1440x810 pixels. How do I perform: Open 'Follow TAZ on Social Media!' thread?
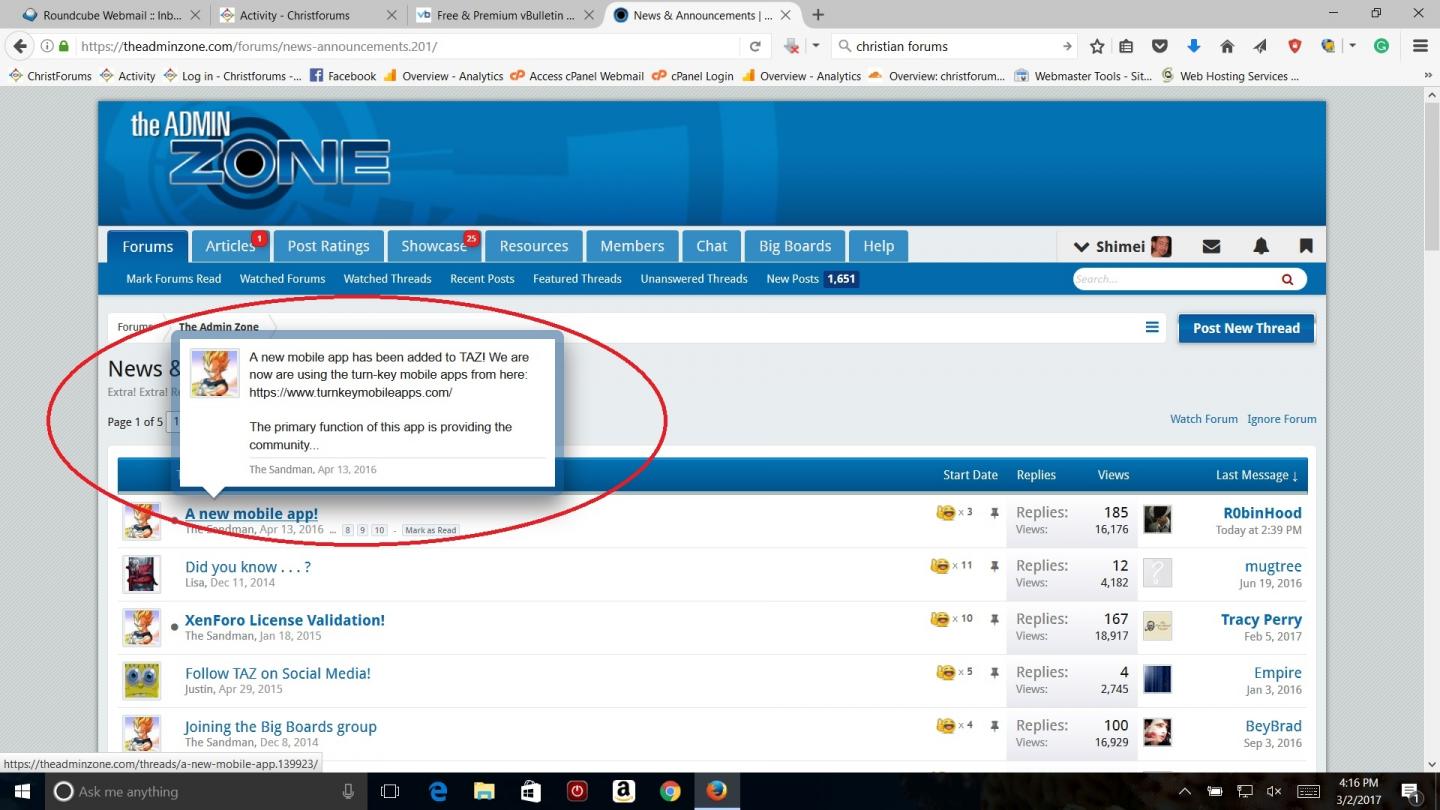278,673
